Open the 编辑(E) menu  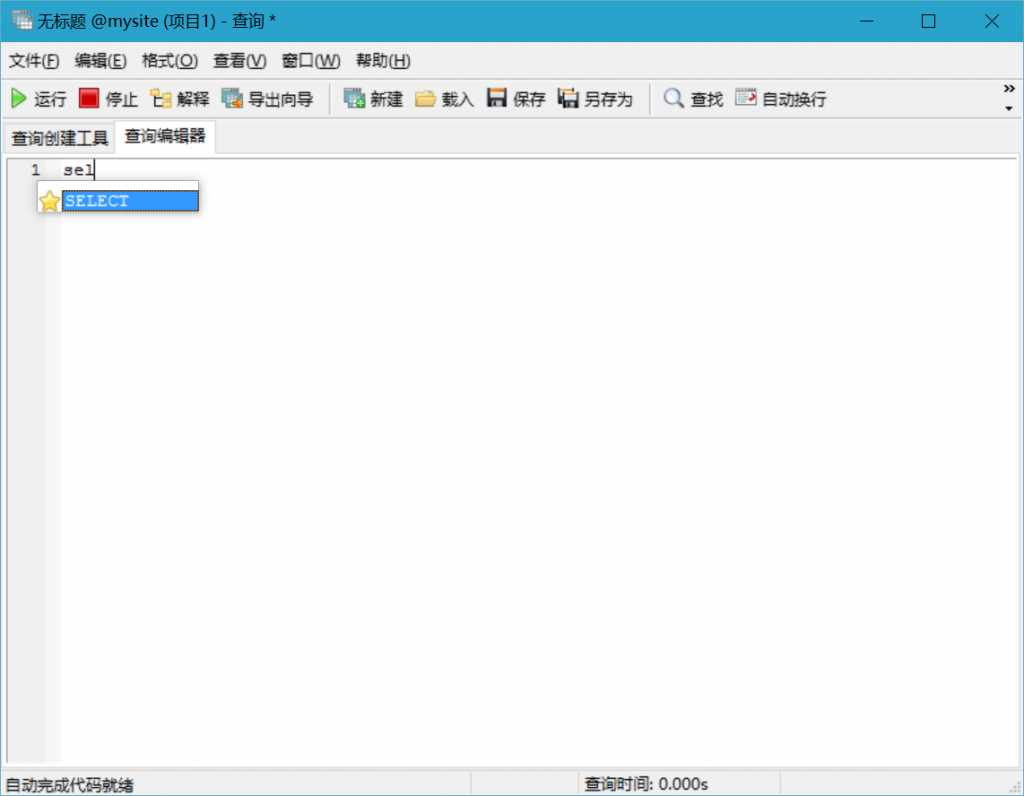click(100, 61)
